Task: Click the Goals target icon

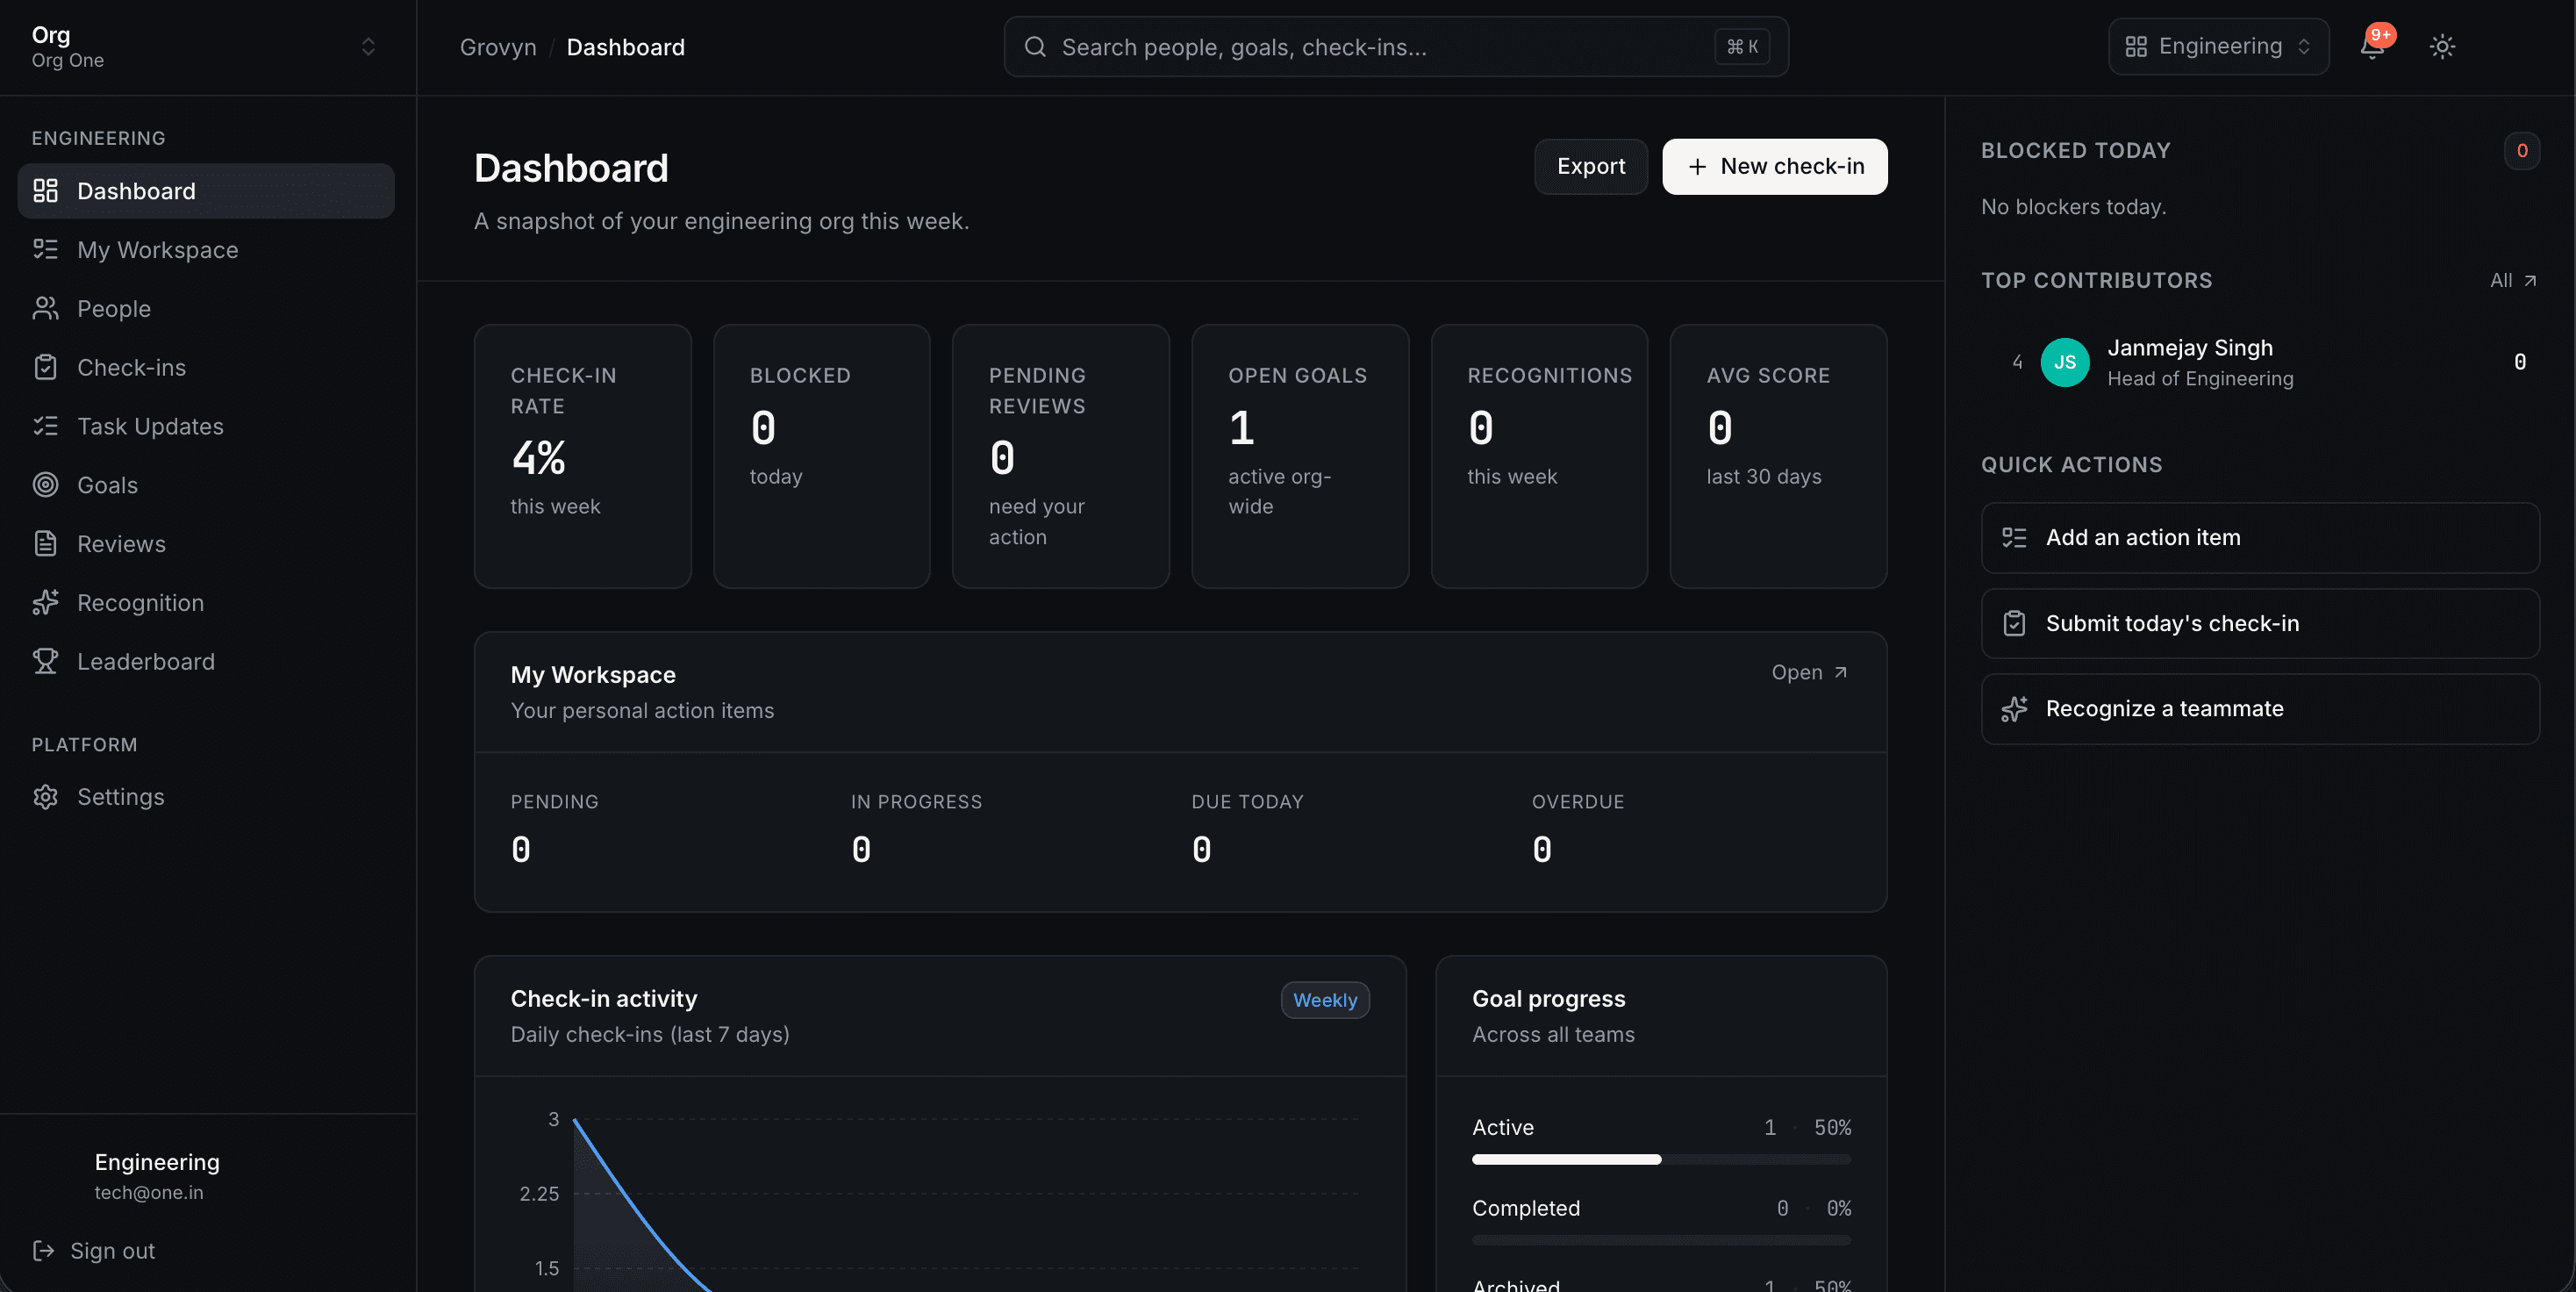Action: 46,485
